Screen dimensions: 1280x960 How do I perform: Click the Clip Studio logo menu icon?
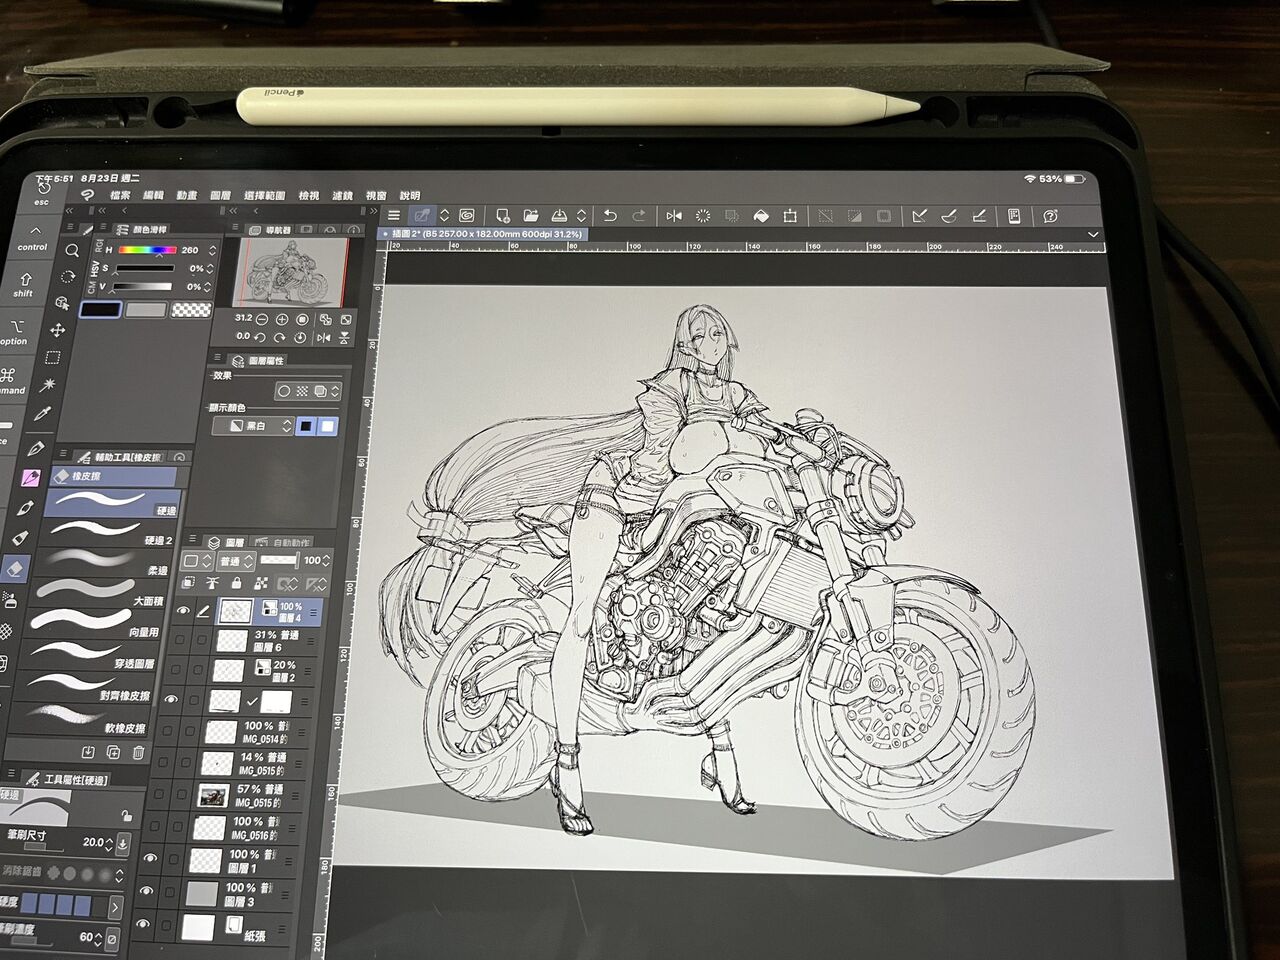[87, 195]
